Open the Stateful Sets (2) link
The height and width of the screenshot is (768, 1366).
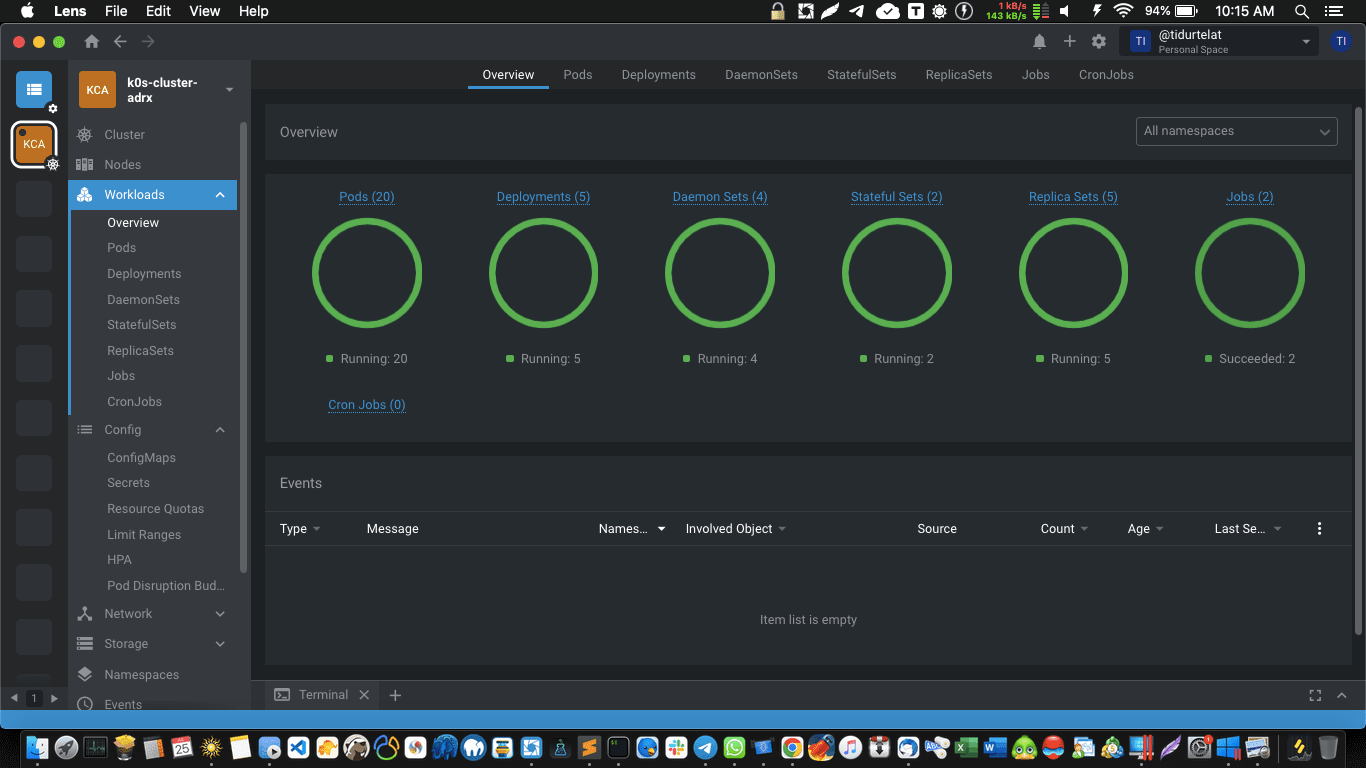click(x=897, y=197)
